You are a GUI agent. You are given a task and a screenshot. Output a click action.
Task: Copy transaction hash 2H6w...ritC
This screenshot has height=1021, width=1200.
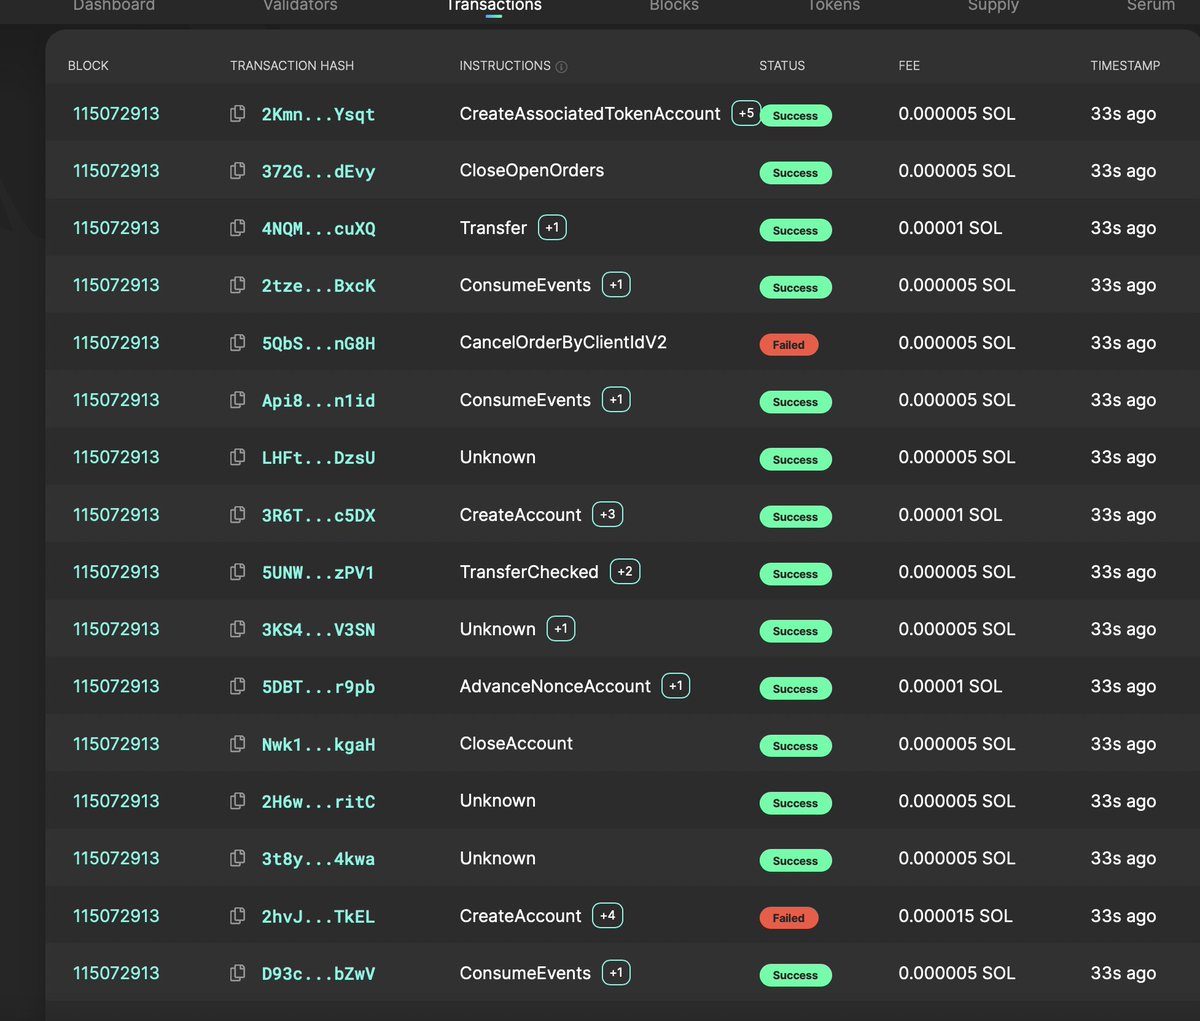[238, 801]
